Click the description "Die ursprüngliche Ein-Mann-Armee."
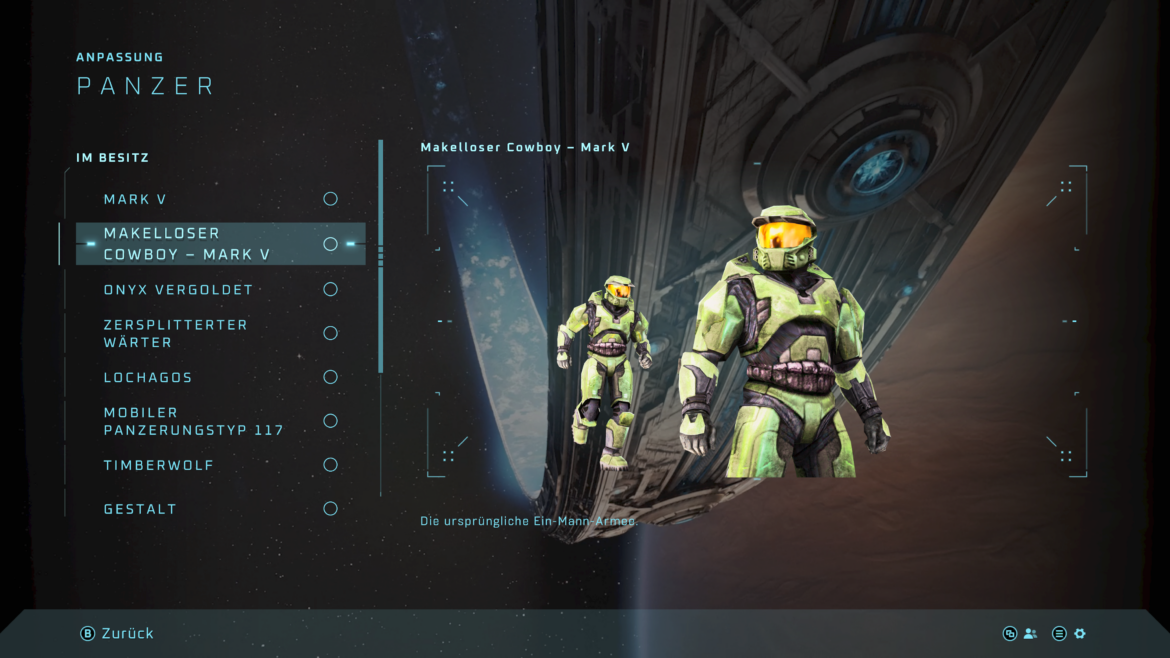Viewport: 1170px width, 658px height. pyautogui.click(x=528, y=521)
